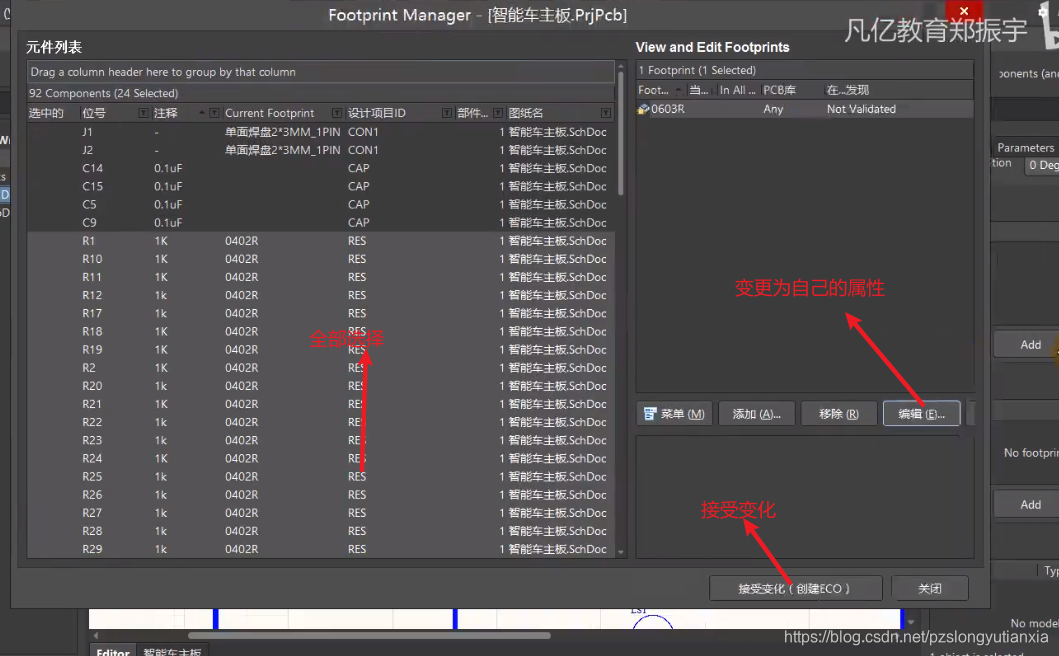Open the 注释 column filter dropdown
Screen dimensions: 1059x656
tap(214, 114)
